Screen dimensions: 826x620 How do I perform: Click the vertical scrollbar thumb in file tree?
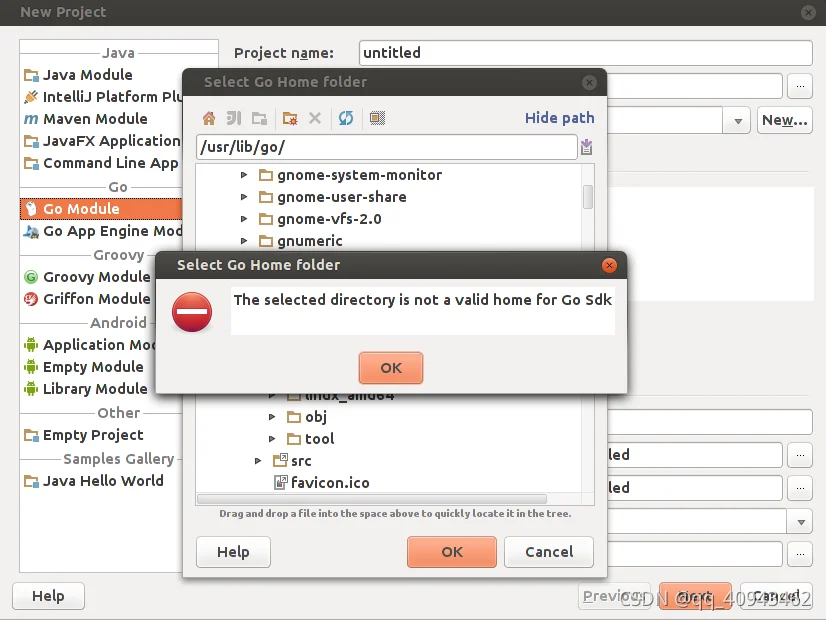pyautogui.click(x=588, y=196)
